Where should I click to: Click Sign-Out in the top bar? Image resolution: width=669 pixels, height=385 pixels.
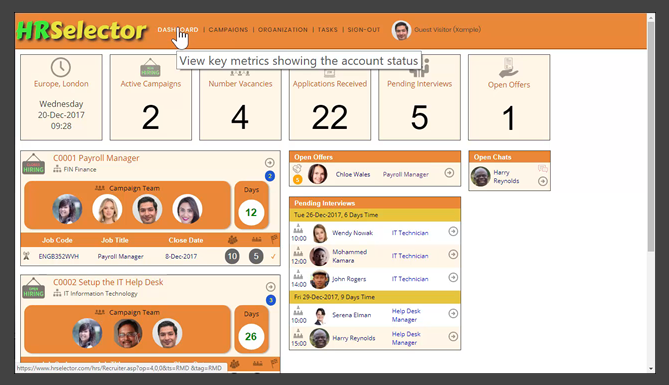click(x=364, y=30)
